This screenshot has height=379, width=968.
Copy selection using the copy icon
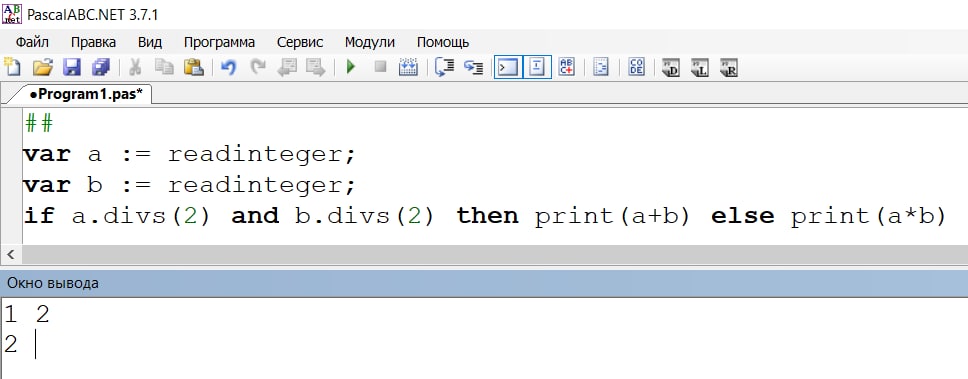click(x=164, y=67)
